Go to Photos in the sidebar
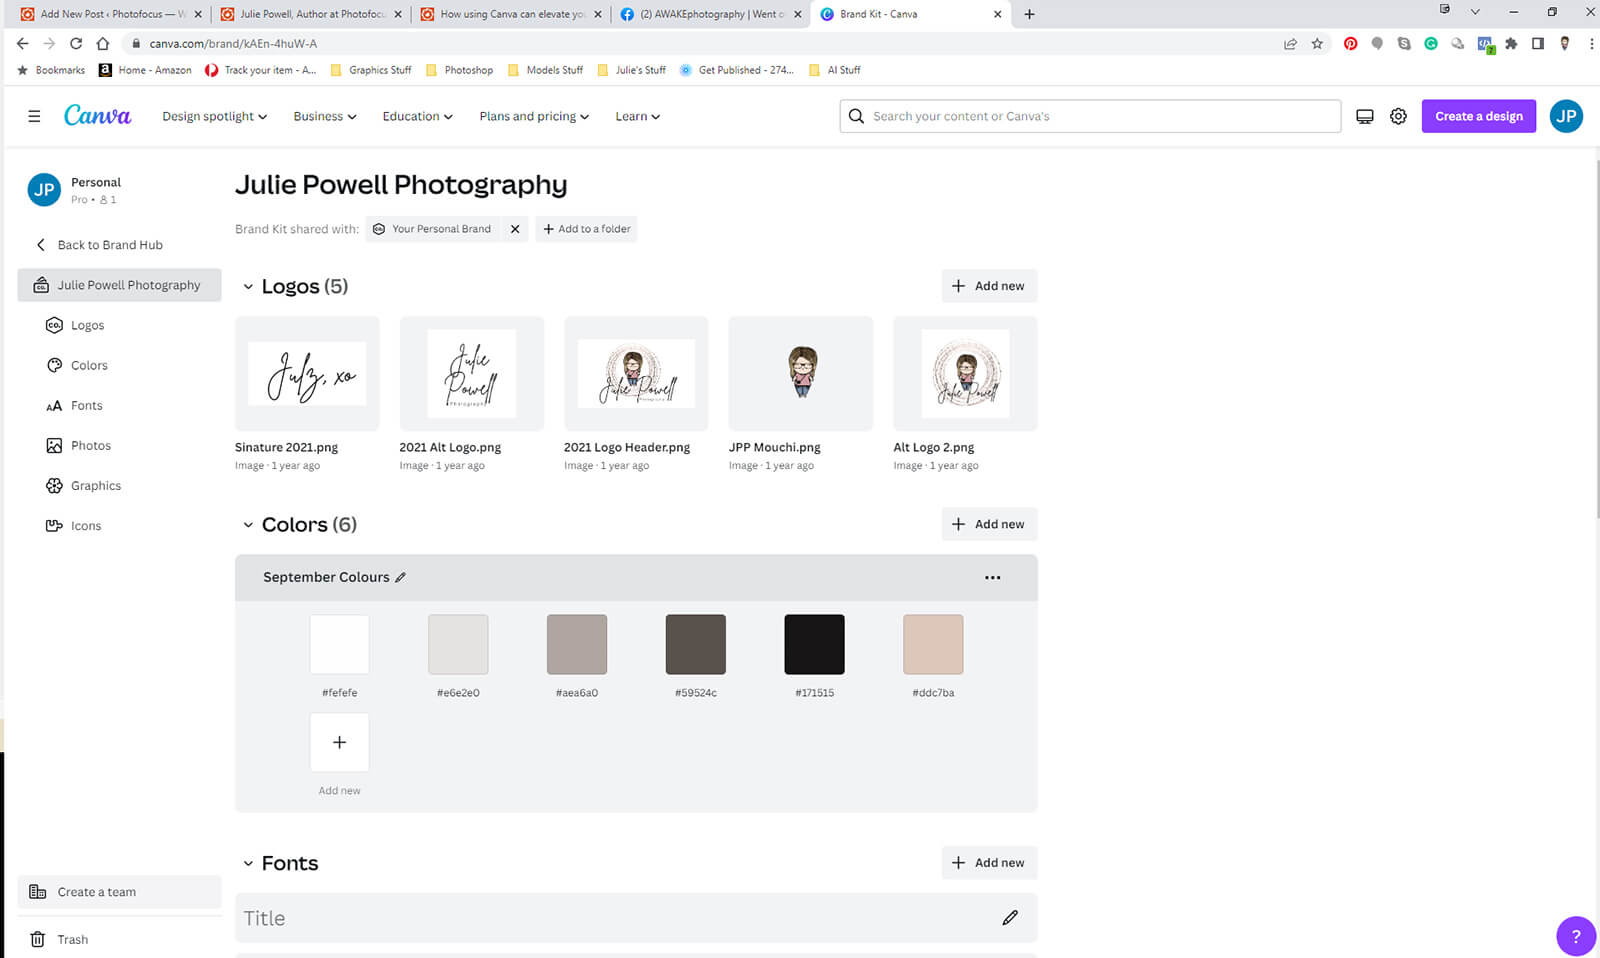This screenshot has height=958, width=1600. click(x=90, y=445)
